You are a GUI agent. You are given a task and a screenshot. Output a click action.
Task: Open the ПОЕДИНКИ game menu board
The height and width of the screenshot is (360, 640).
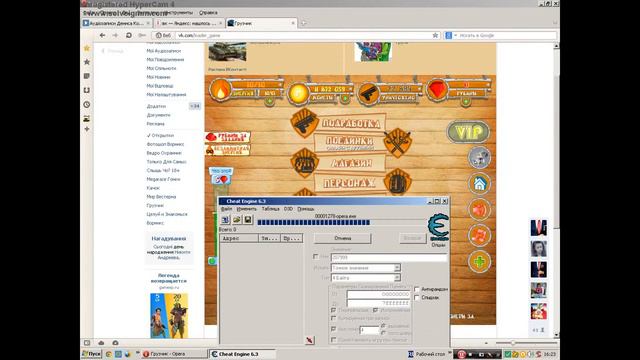click(349, 142)
